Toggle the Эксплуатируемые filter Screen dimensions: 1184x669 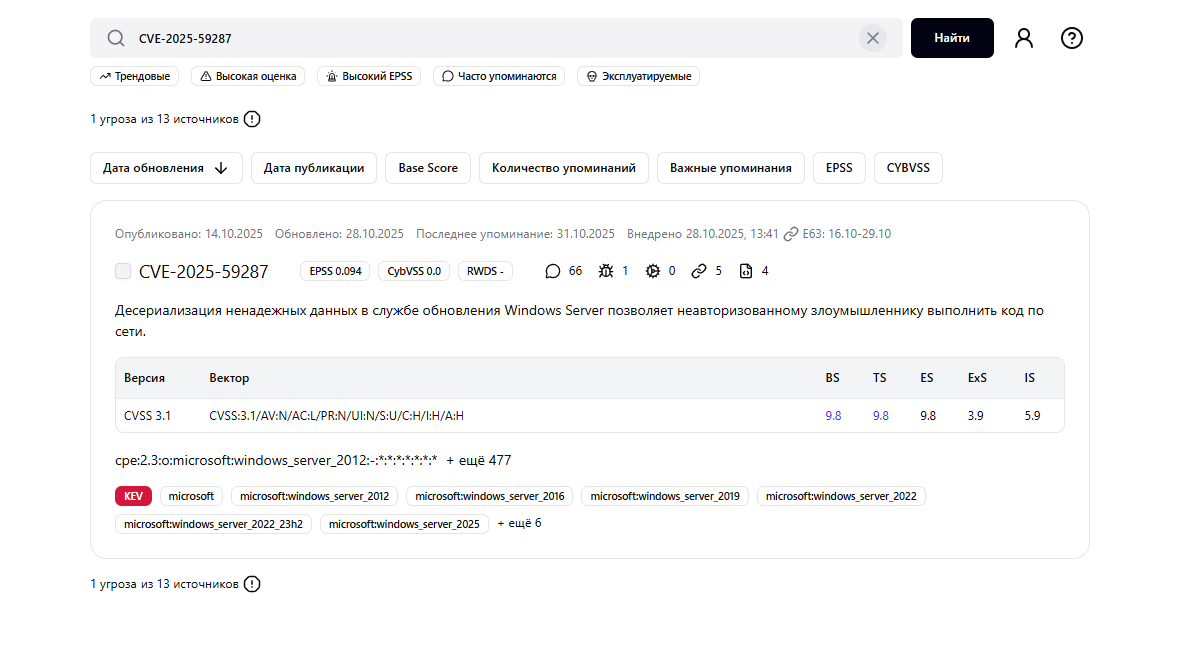pos(638,75)
